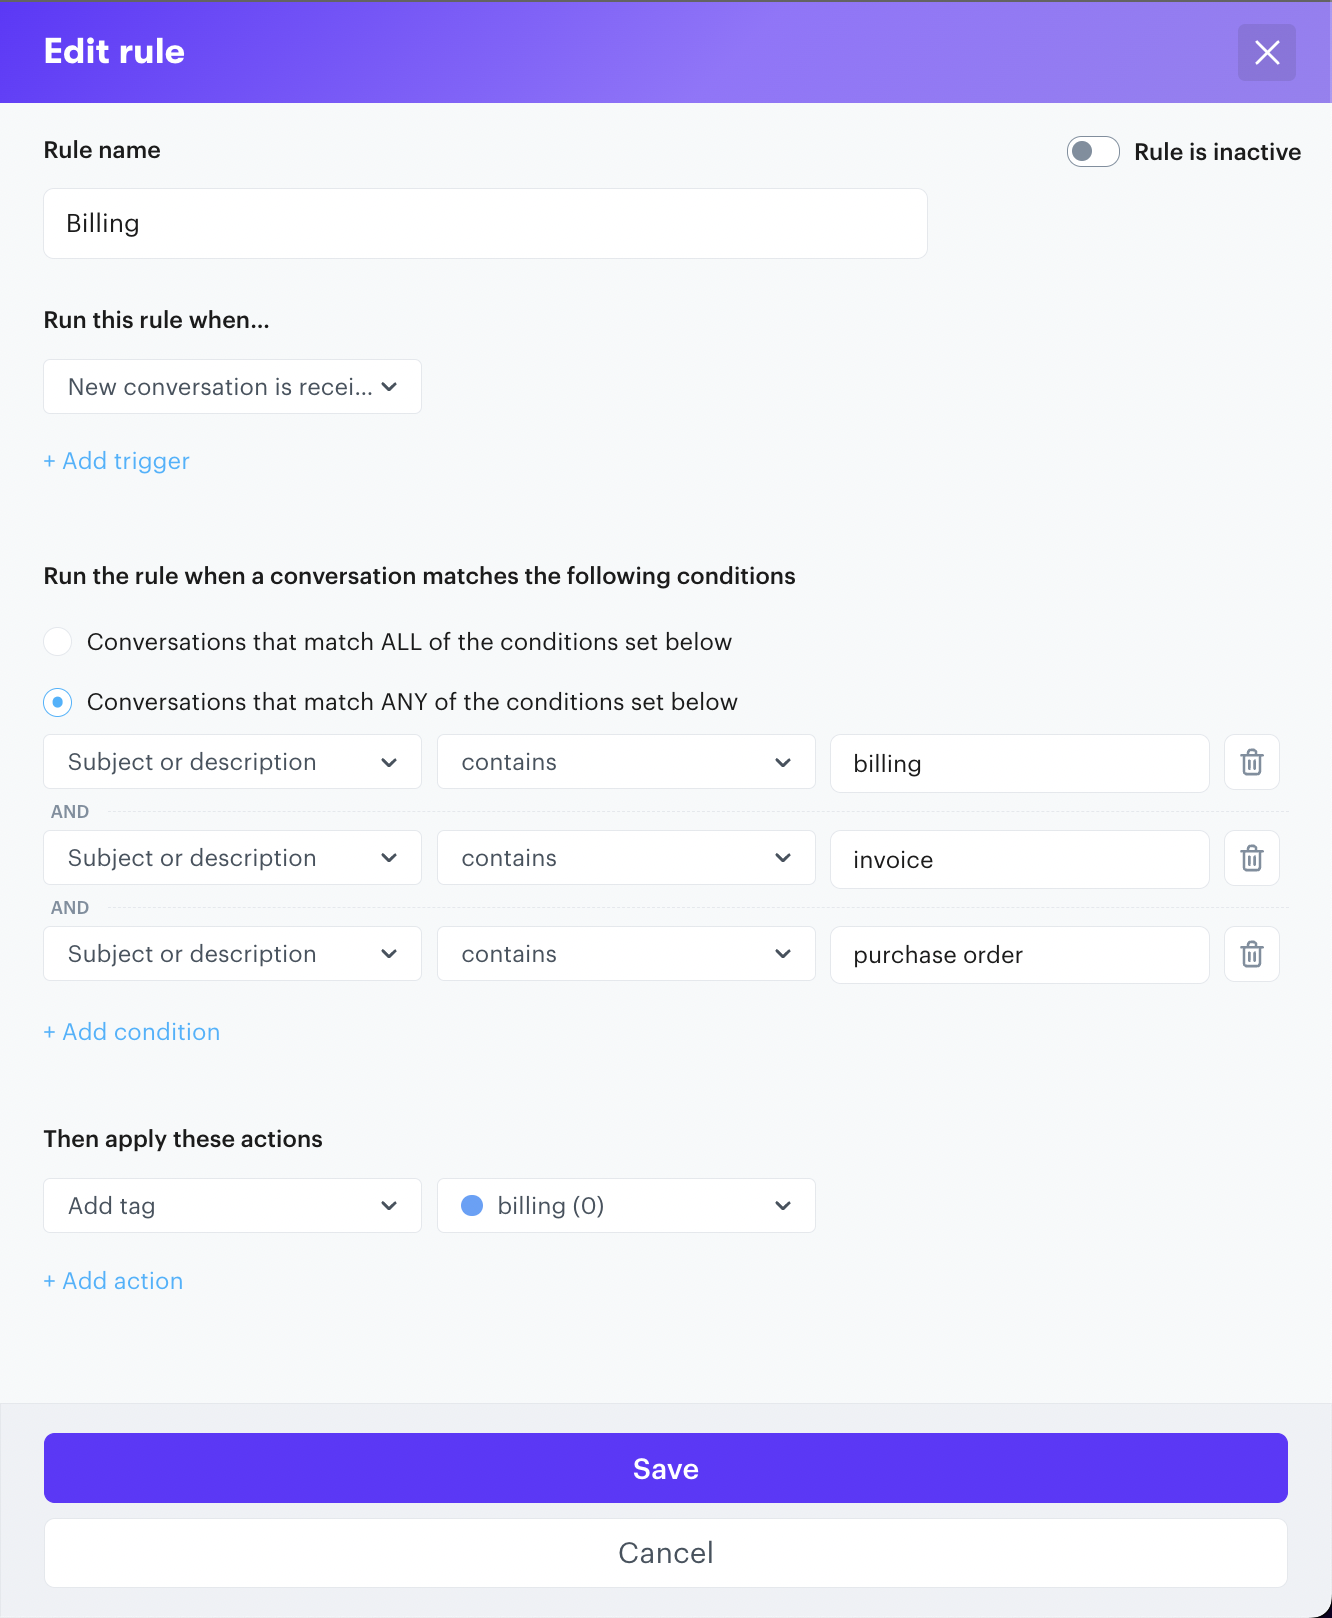Click the '+ Add action' link
The height and width of the screenshot is (1618, 1332).
click(x=114, y=1281)
